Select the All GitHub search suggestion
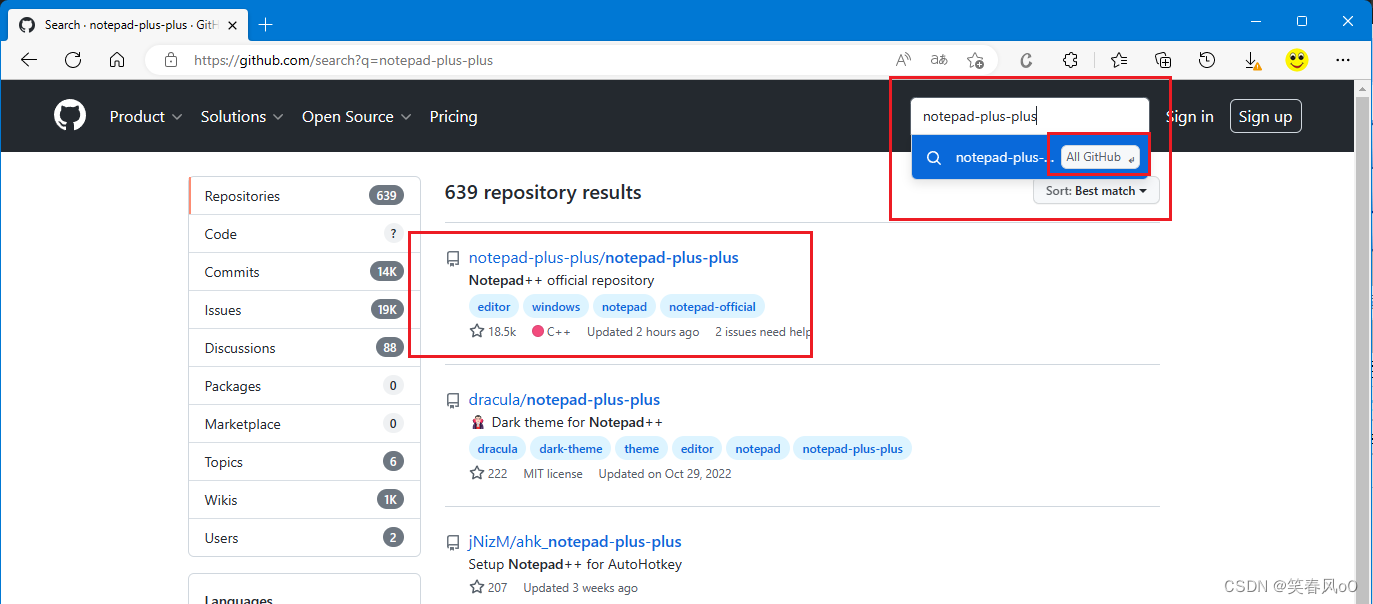1373x604 pixels. tap(1030, 157)
